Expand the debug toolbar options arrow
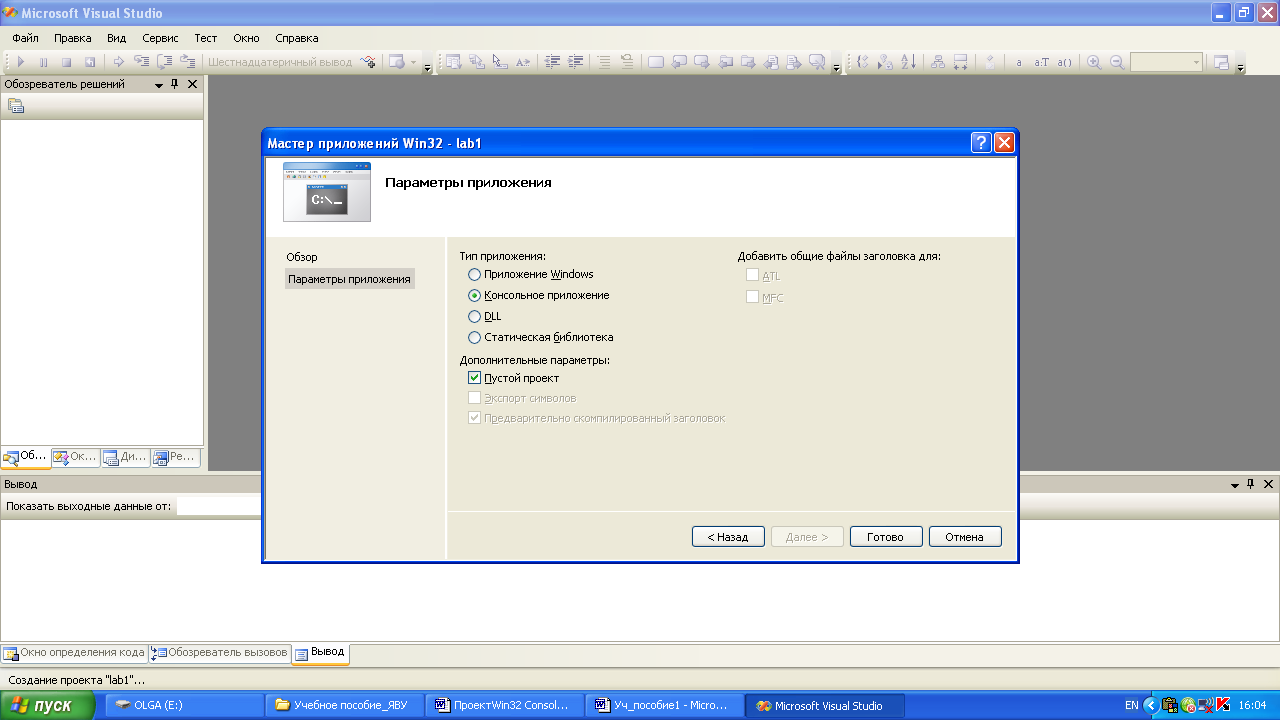This screenshot has width=1280, height=720. pyautogui.click(x=428, y=67)
